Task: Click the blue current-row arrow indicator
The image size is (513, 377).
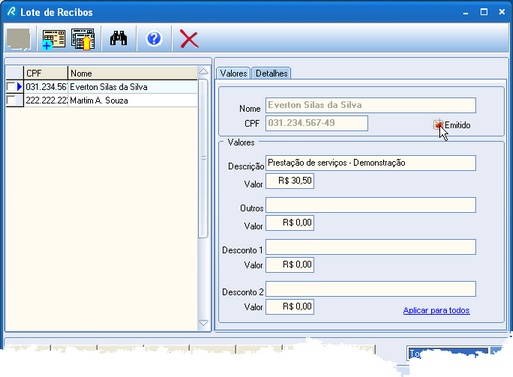Action: point(19,87)
